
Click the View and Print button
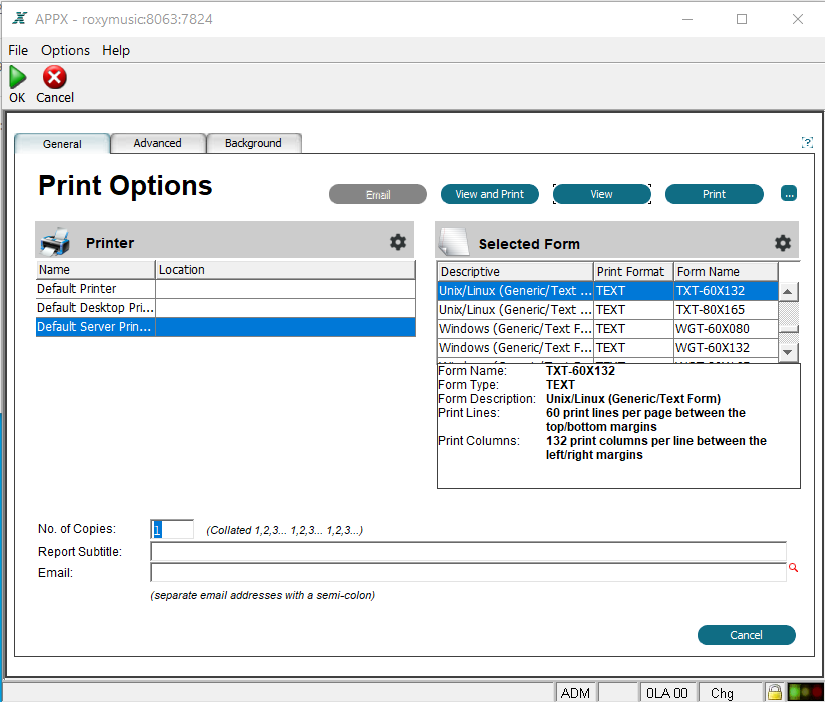pyautogui.click(x=490, y=194)
